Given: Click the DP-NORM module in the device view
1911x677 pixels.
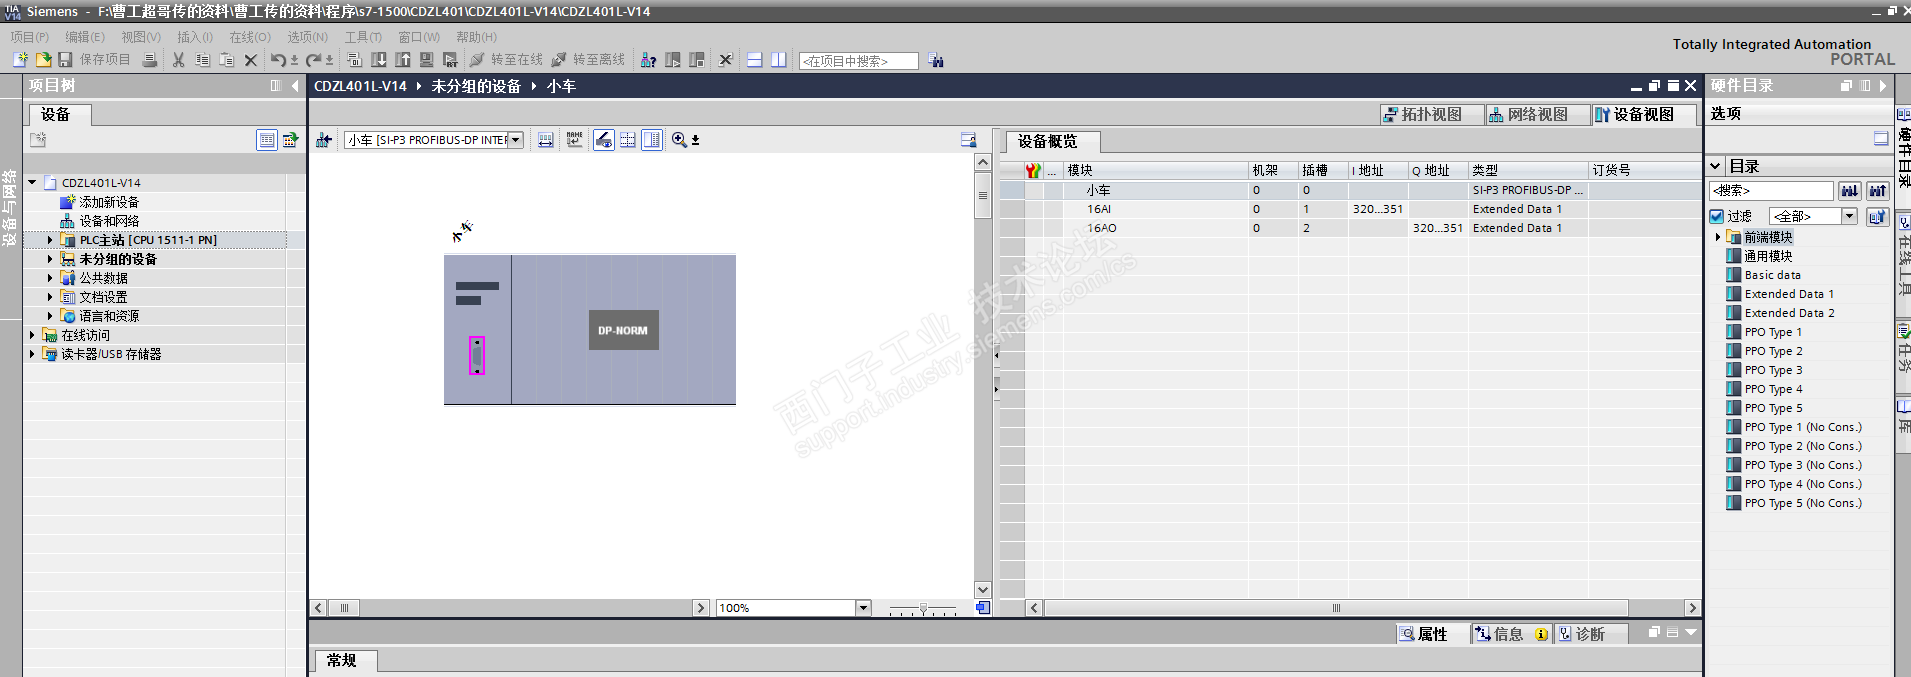Looking at the screenshot, I should tap(623, 330).
